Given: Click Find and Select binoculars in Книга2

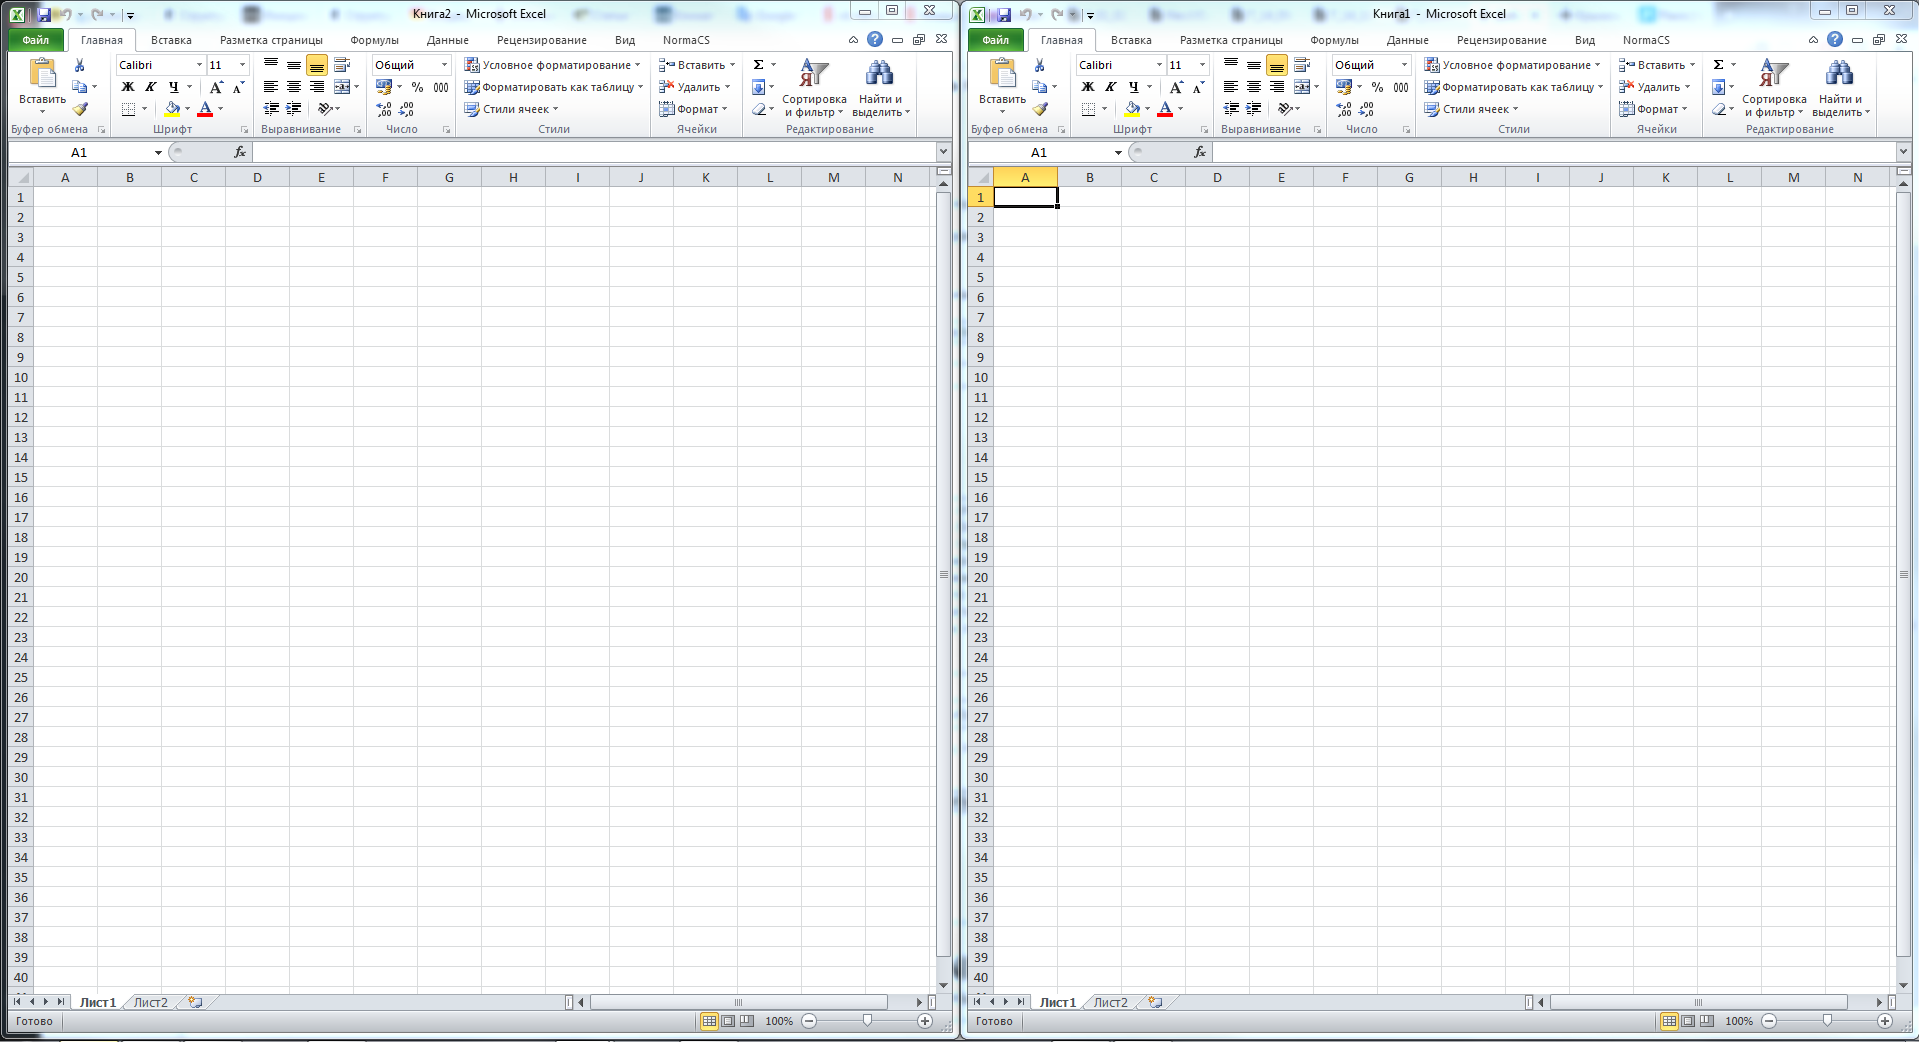Looking at the screenshot, I should [x=879, y=74].
